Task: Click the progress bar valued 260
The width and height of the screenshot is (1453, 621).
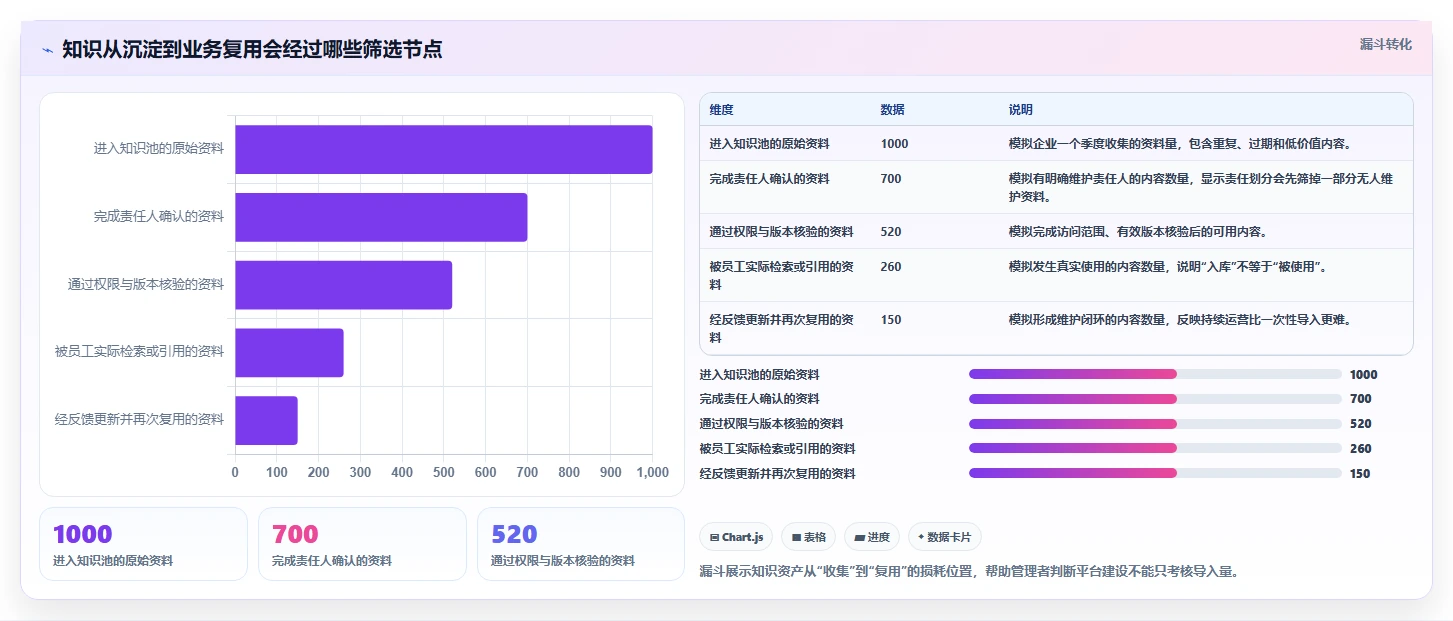Action: [x=1155, y=448]
